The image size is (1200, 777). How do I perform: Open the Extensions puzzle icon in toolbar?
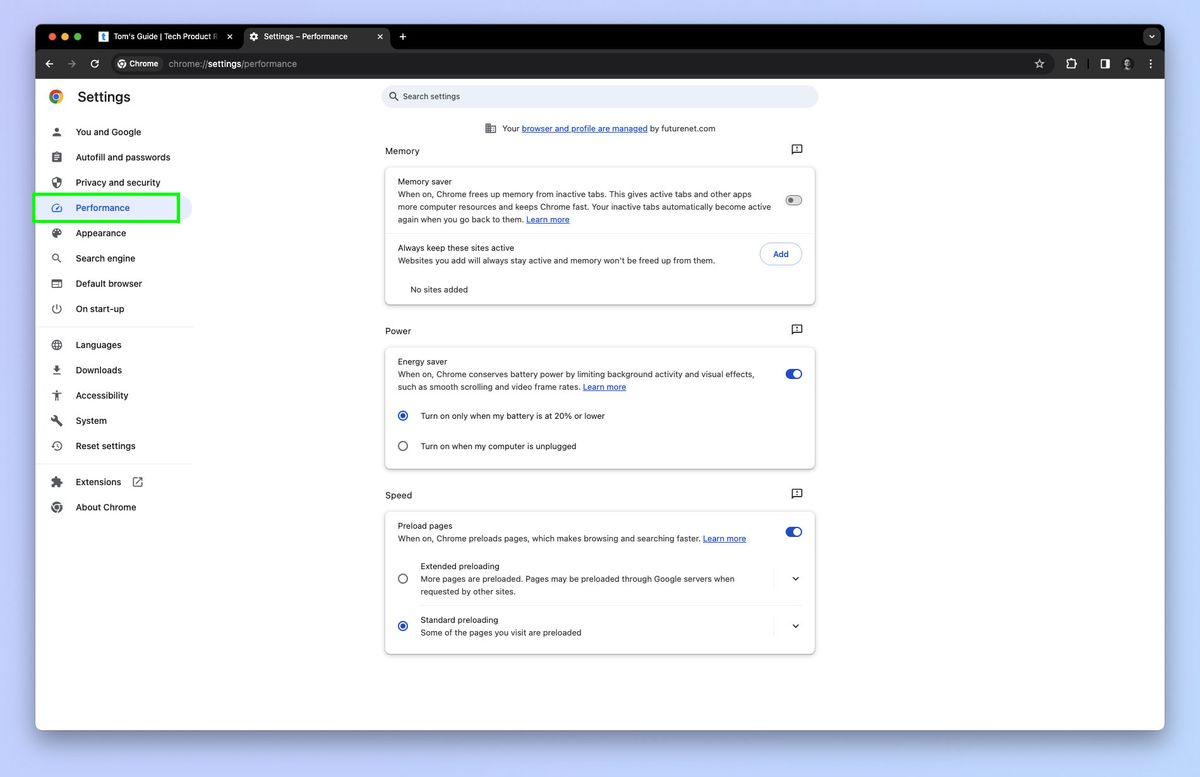coord(1071,63)
